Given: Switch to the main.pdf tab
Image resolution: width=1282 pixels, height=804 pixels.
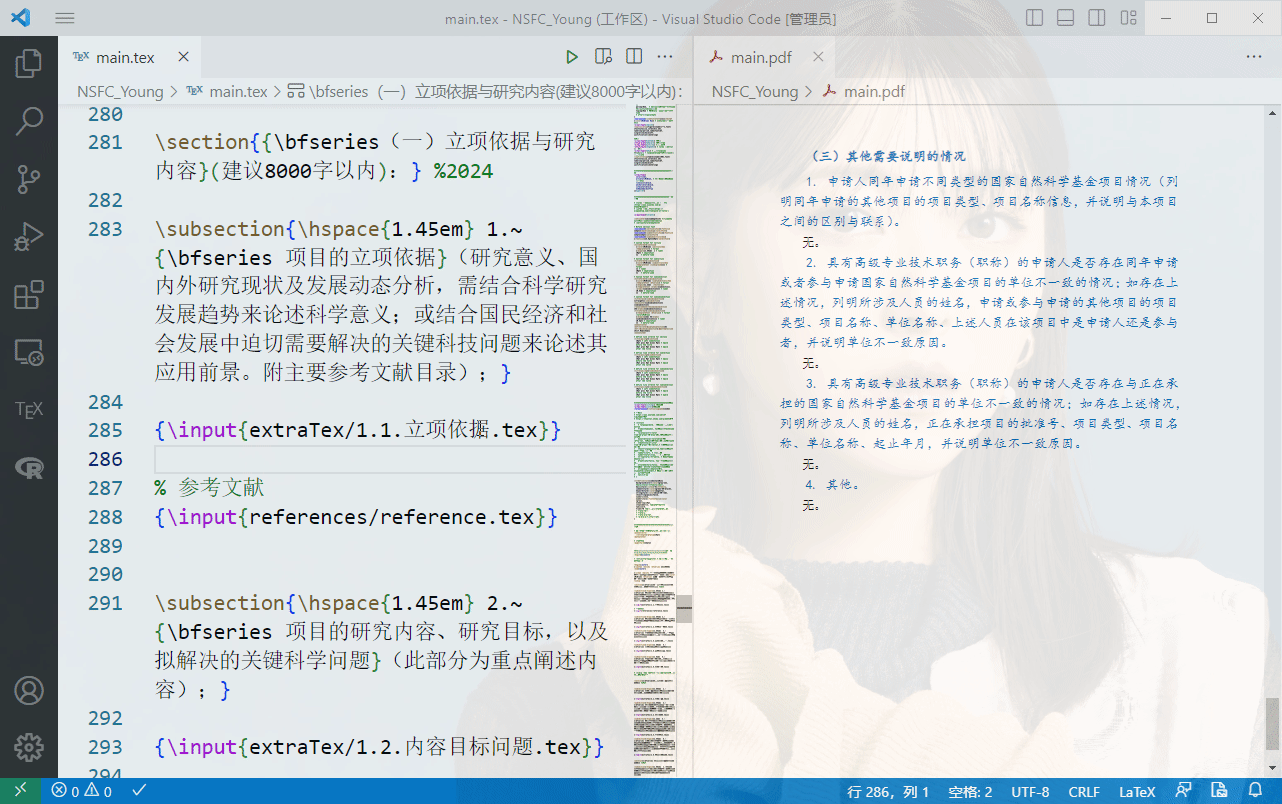Looking at the screenshot, I should click(760, 57).
